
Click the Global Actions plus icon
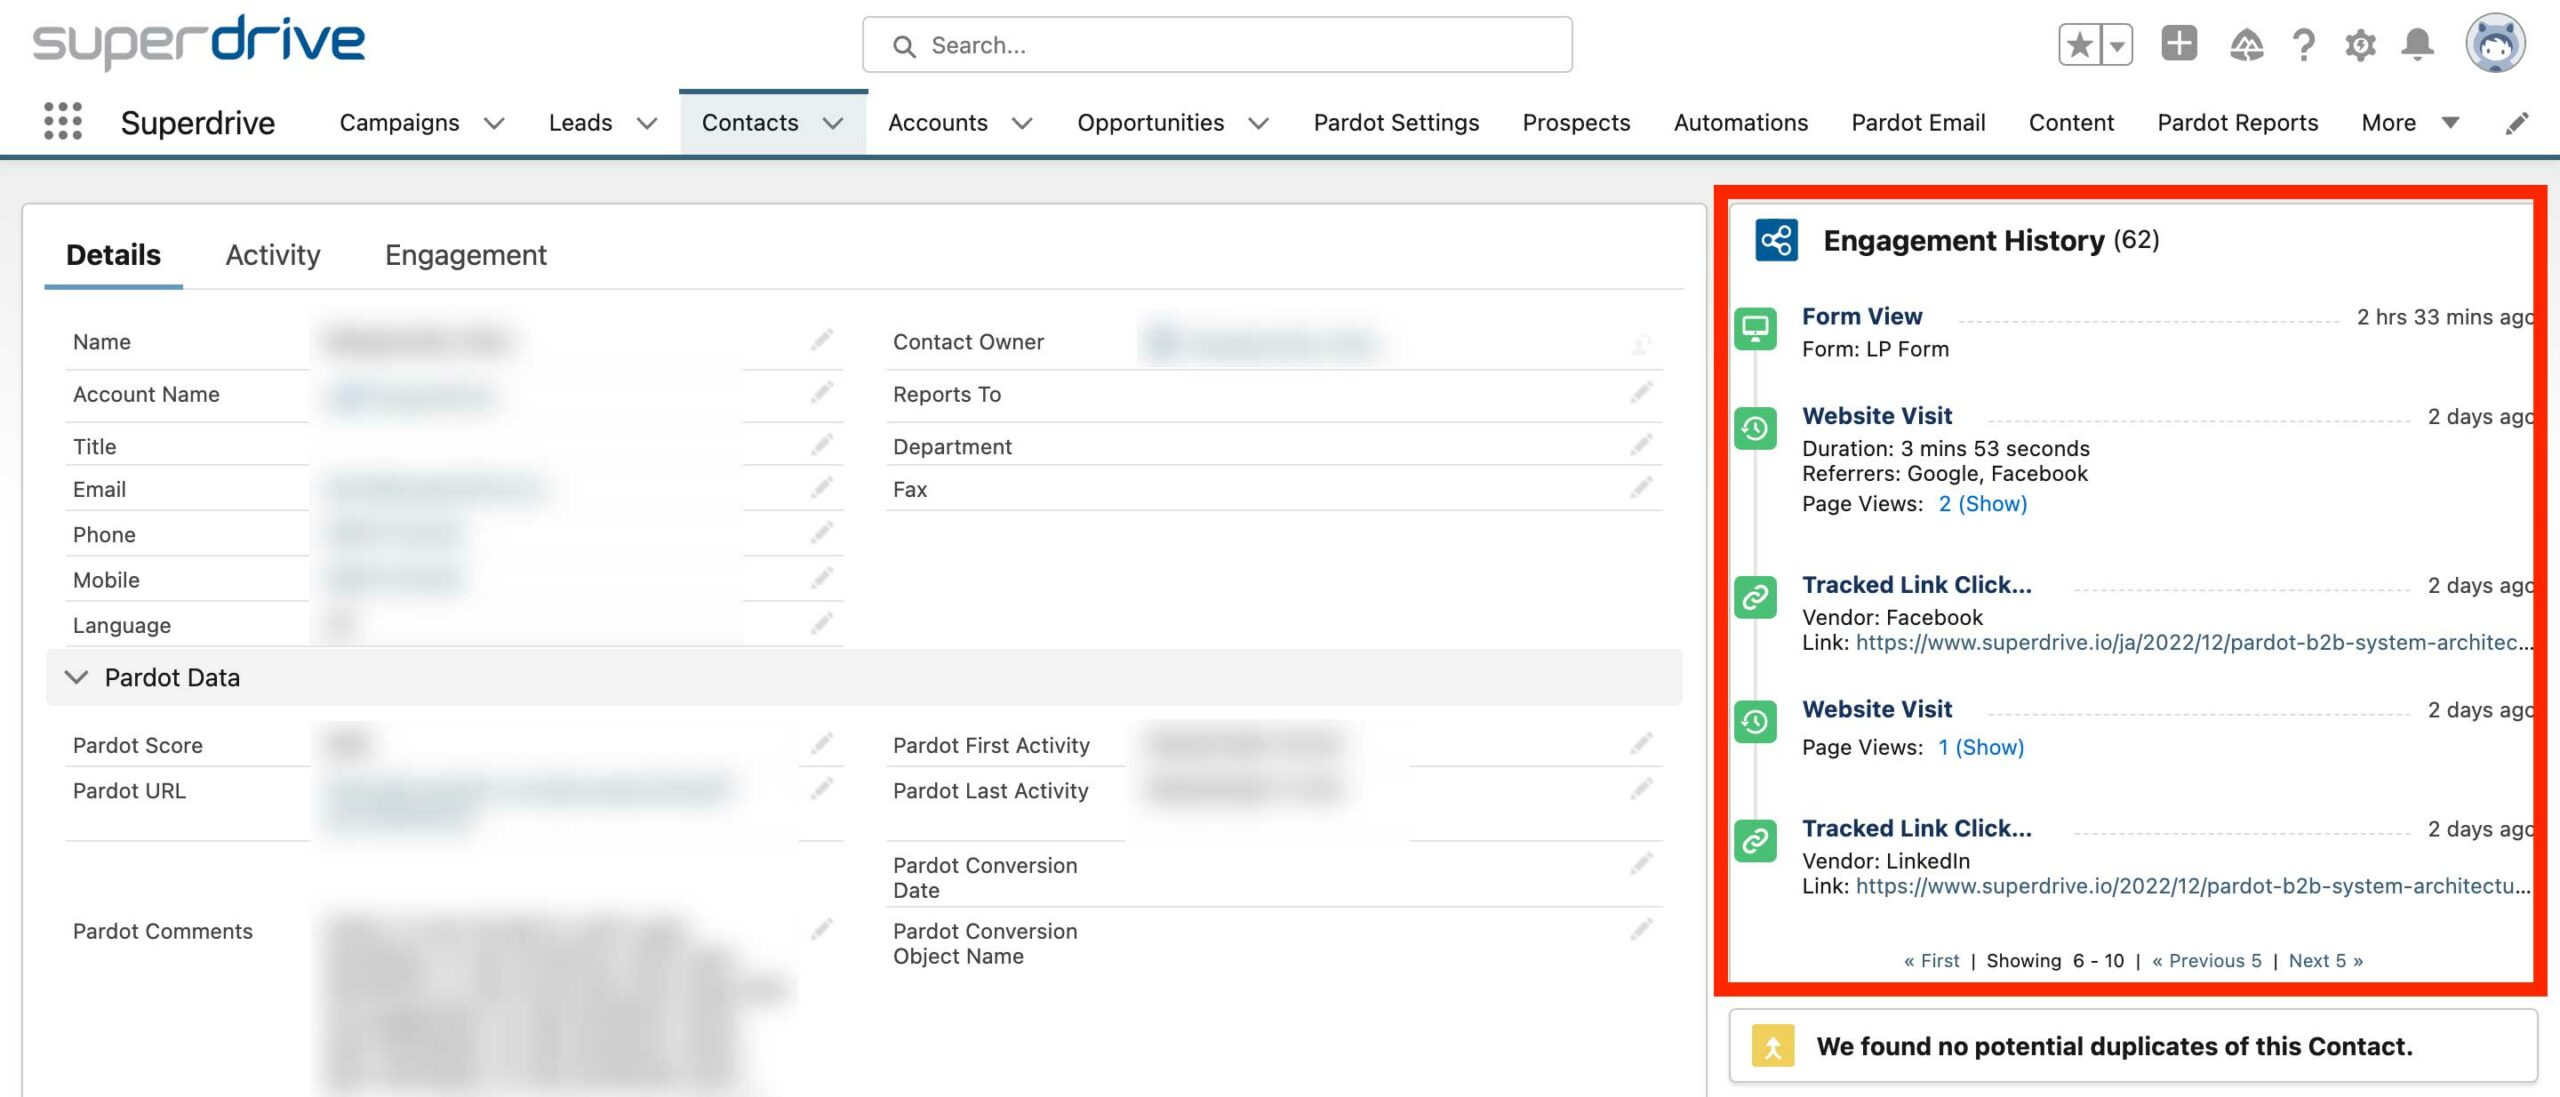pos(2179,44)
